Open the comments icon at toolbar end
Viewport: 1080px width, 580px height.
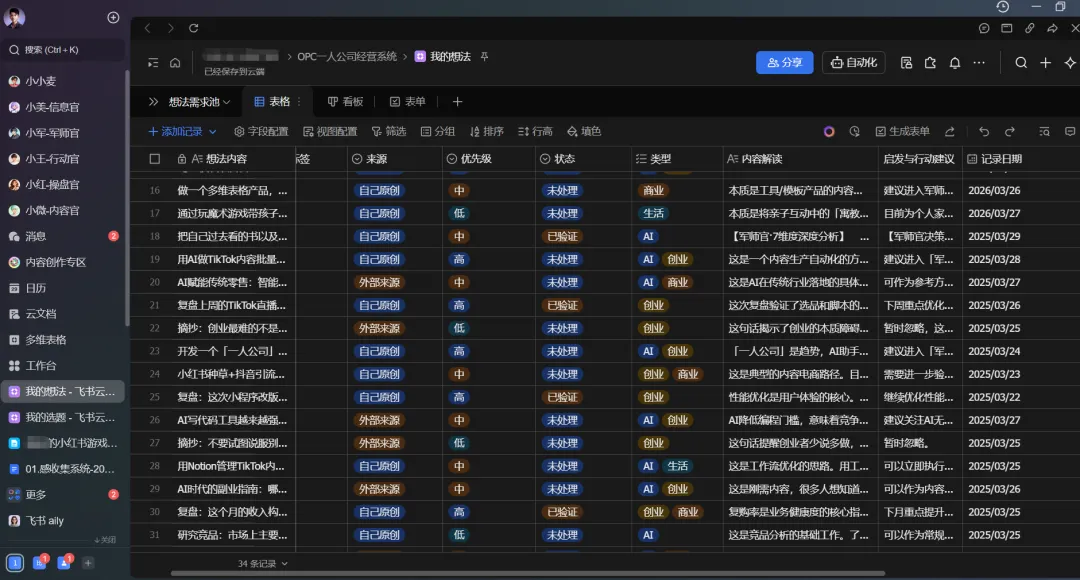coord(1070,132)
